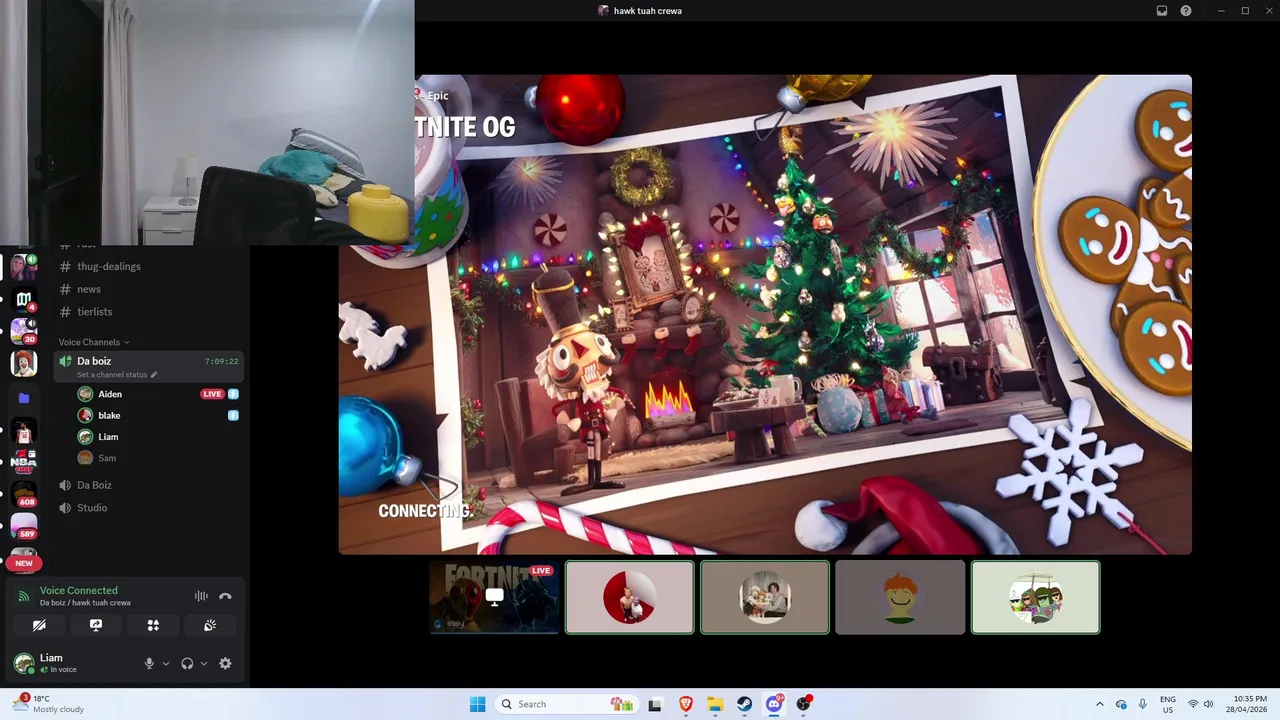Open File Explorer from the taskbar
Viewport: 1280px width, 720px height.
(x=715, y=704)
